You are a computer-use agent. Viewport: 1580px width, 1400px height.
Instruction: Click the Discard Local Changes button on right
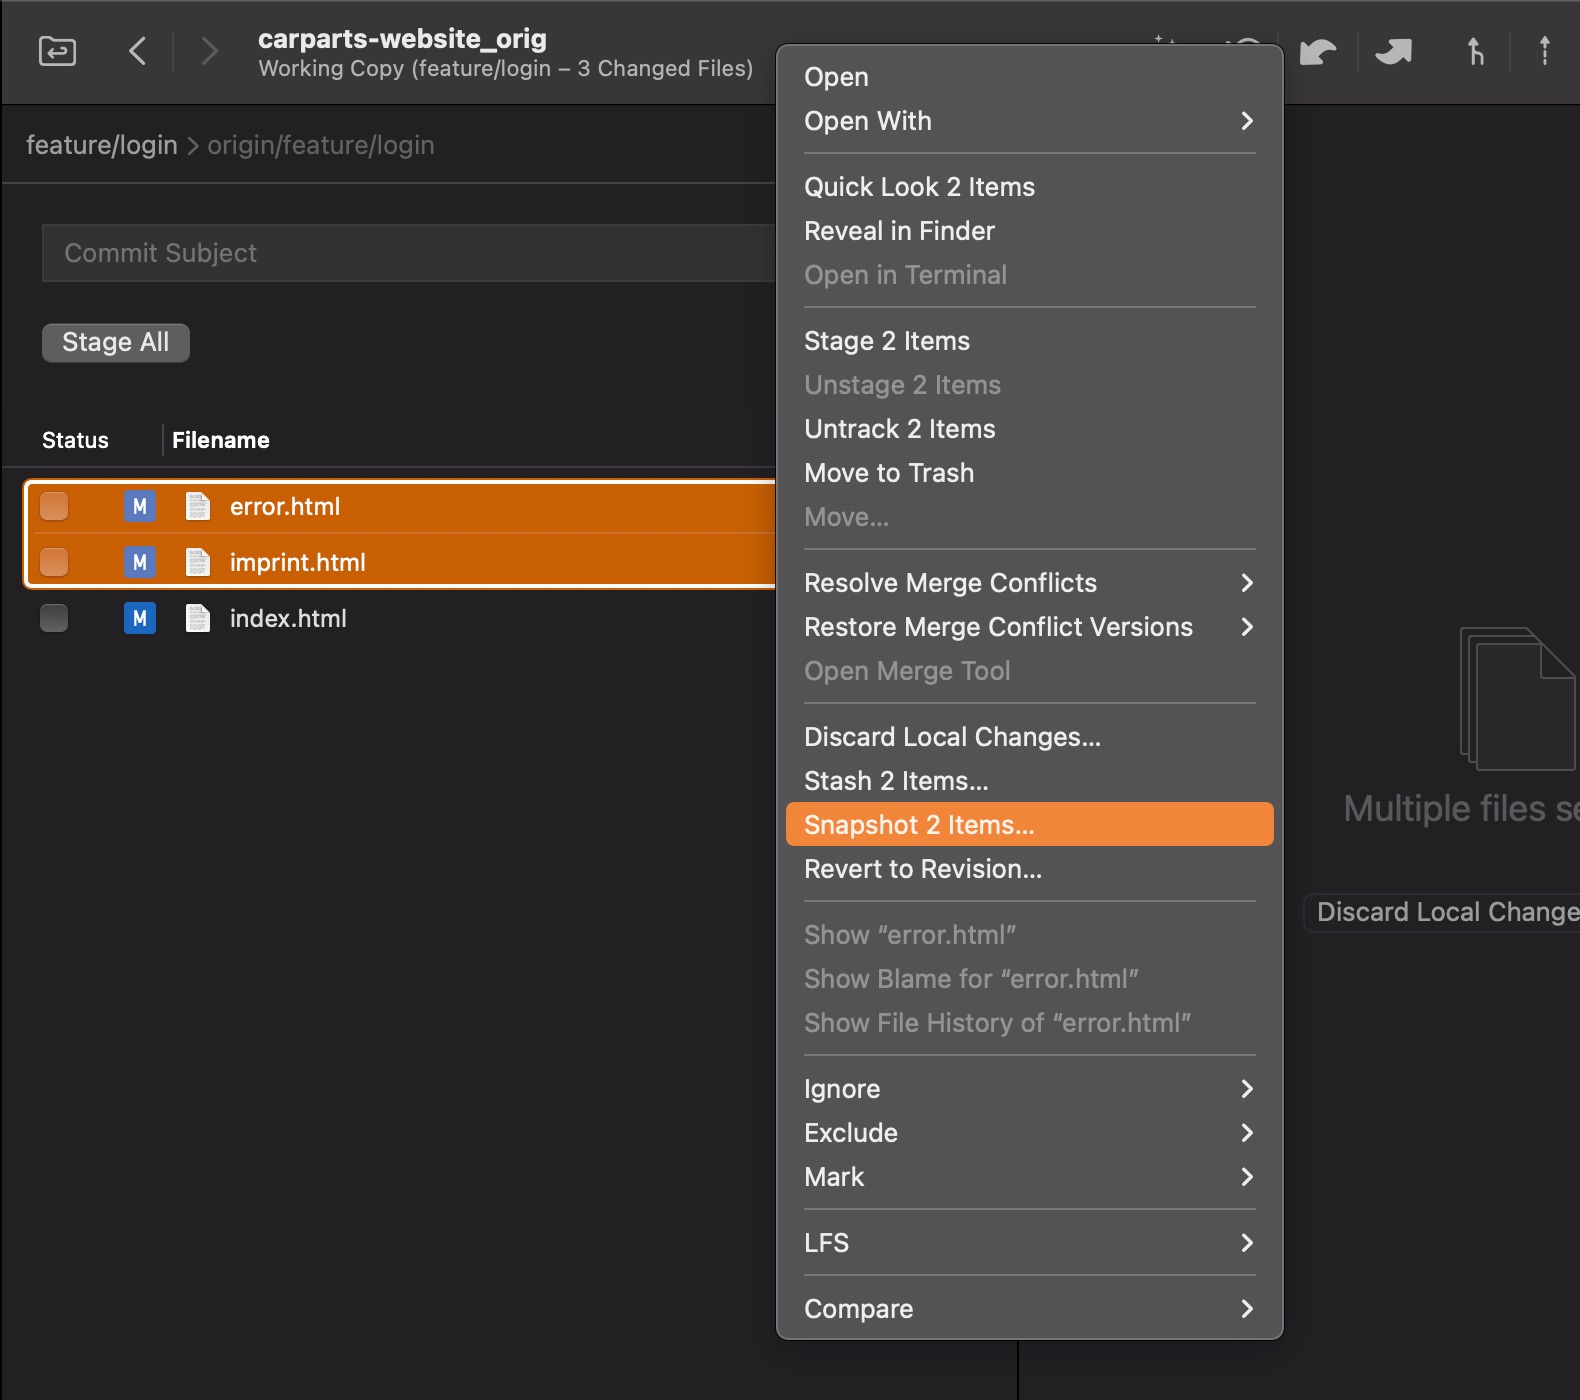pyautogui.click(x=1445, y=912)
